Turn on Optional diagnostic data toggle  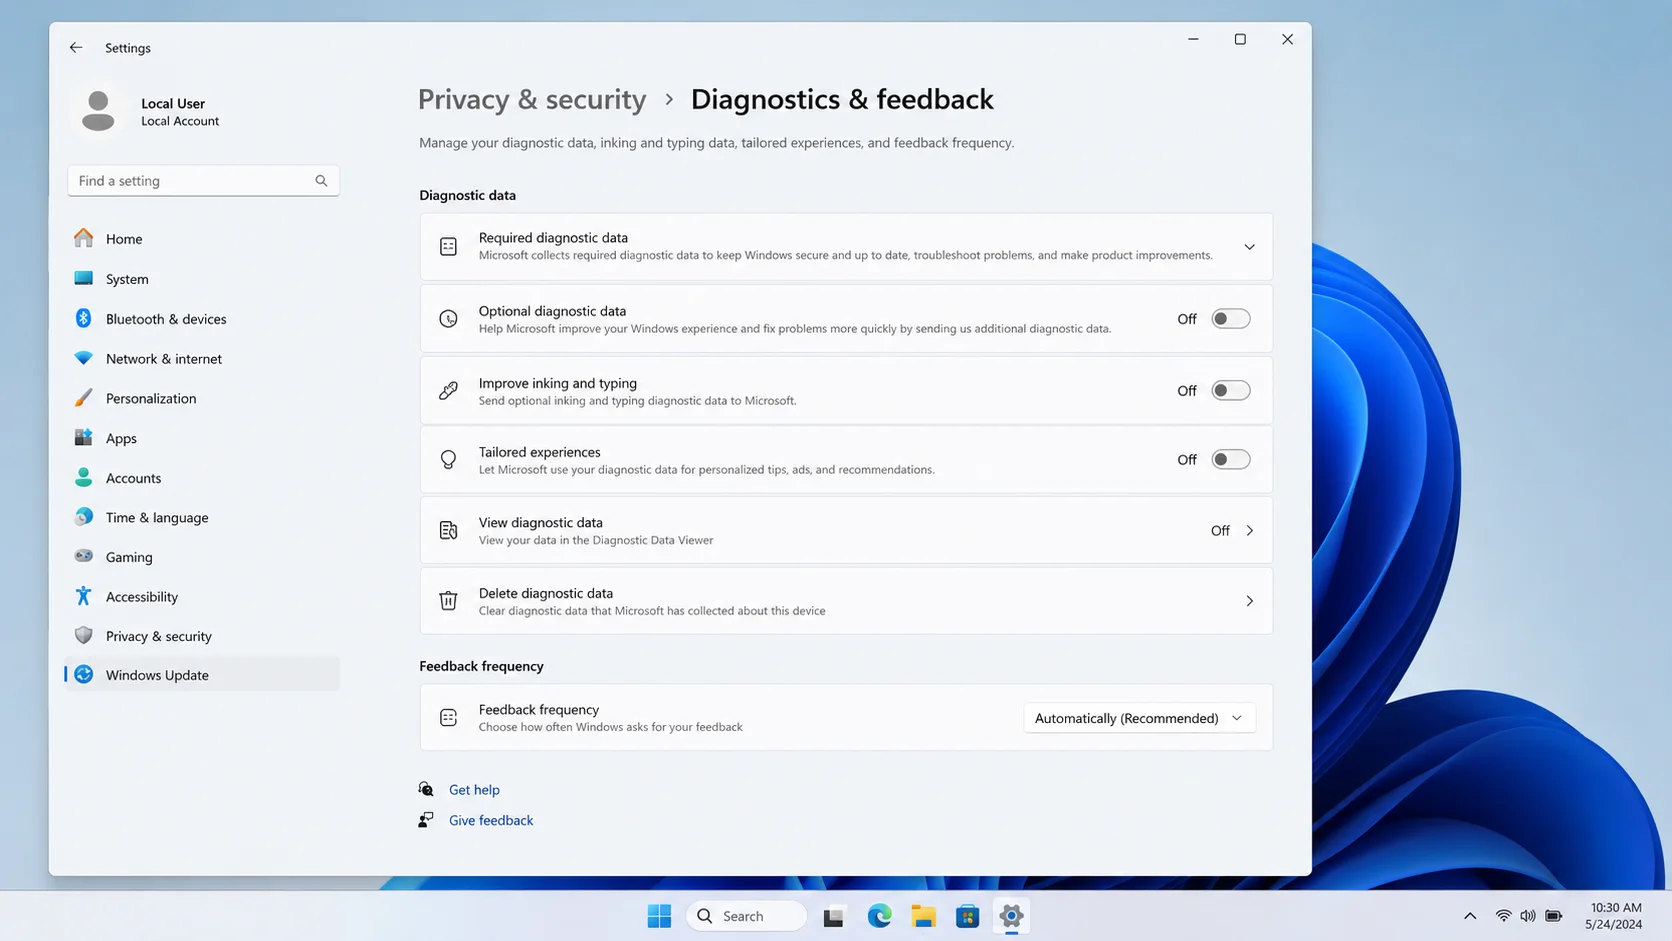point(1231,319)
